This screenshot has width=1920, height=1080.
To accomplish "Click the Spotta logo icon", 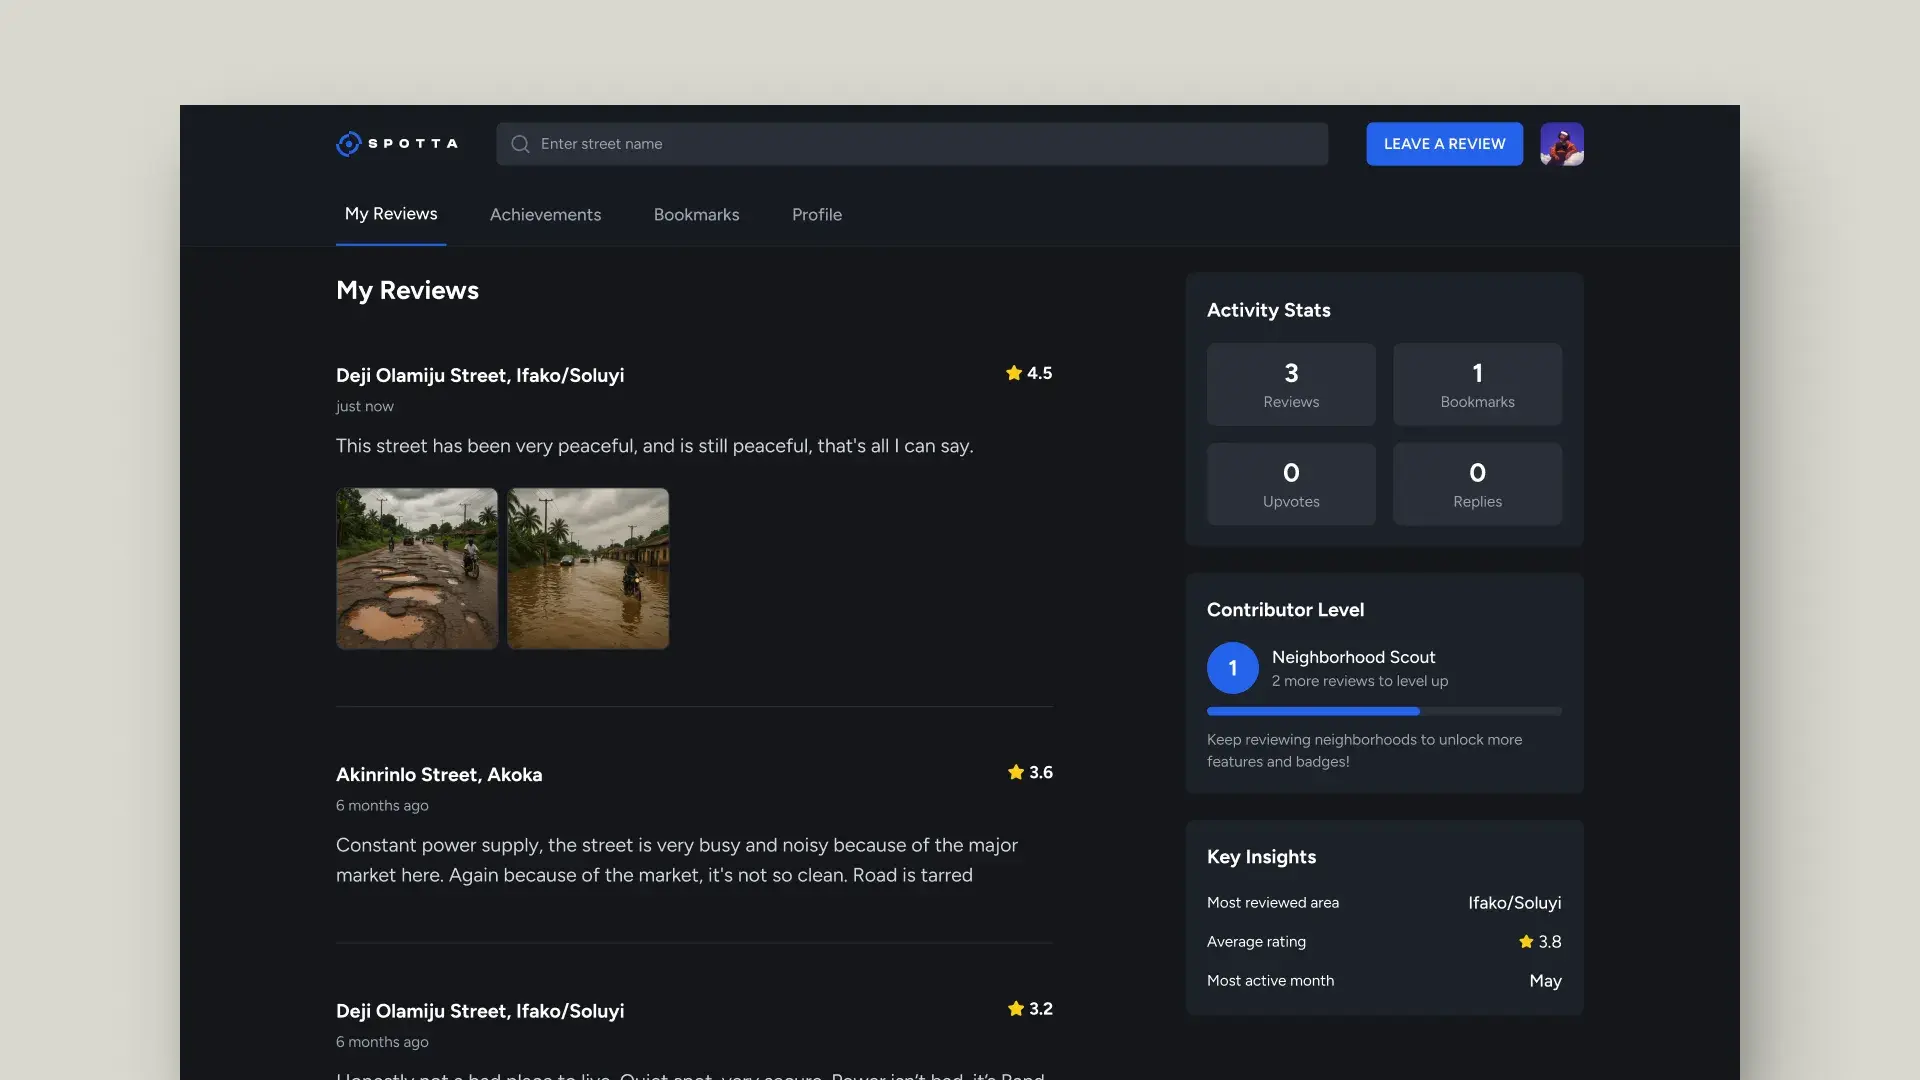I will [348, 143].
